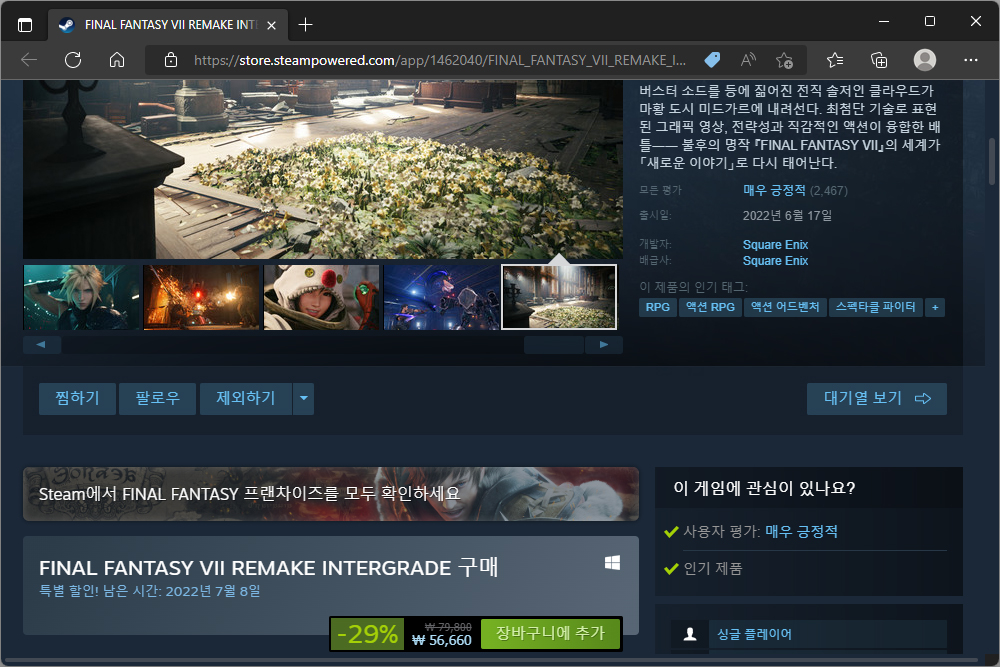This screenshot has width=1000, height=667.
Task: Open the 액션 어드벤처 tag
Action: (x=785, y=307)
